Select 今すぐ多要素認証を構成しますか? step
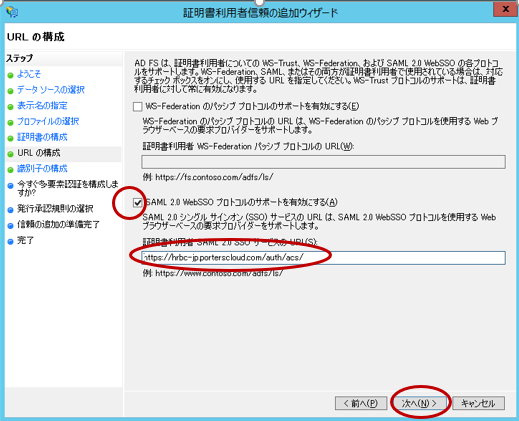Viewport: 519px width, 421px height. pyautogui.click(x=68, y=188)
